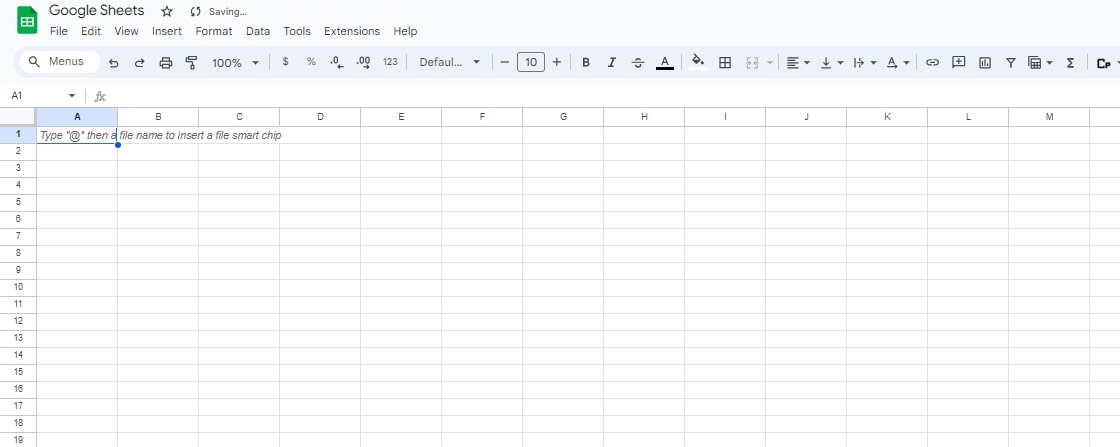Open the 100% zoom dropdown
Viewport: 1120px width, 447px height.
(x=235, y=62)
